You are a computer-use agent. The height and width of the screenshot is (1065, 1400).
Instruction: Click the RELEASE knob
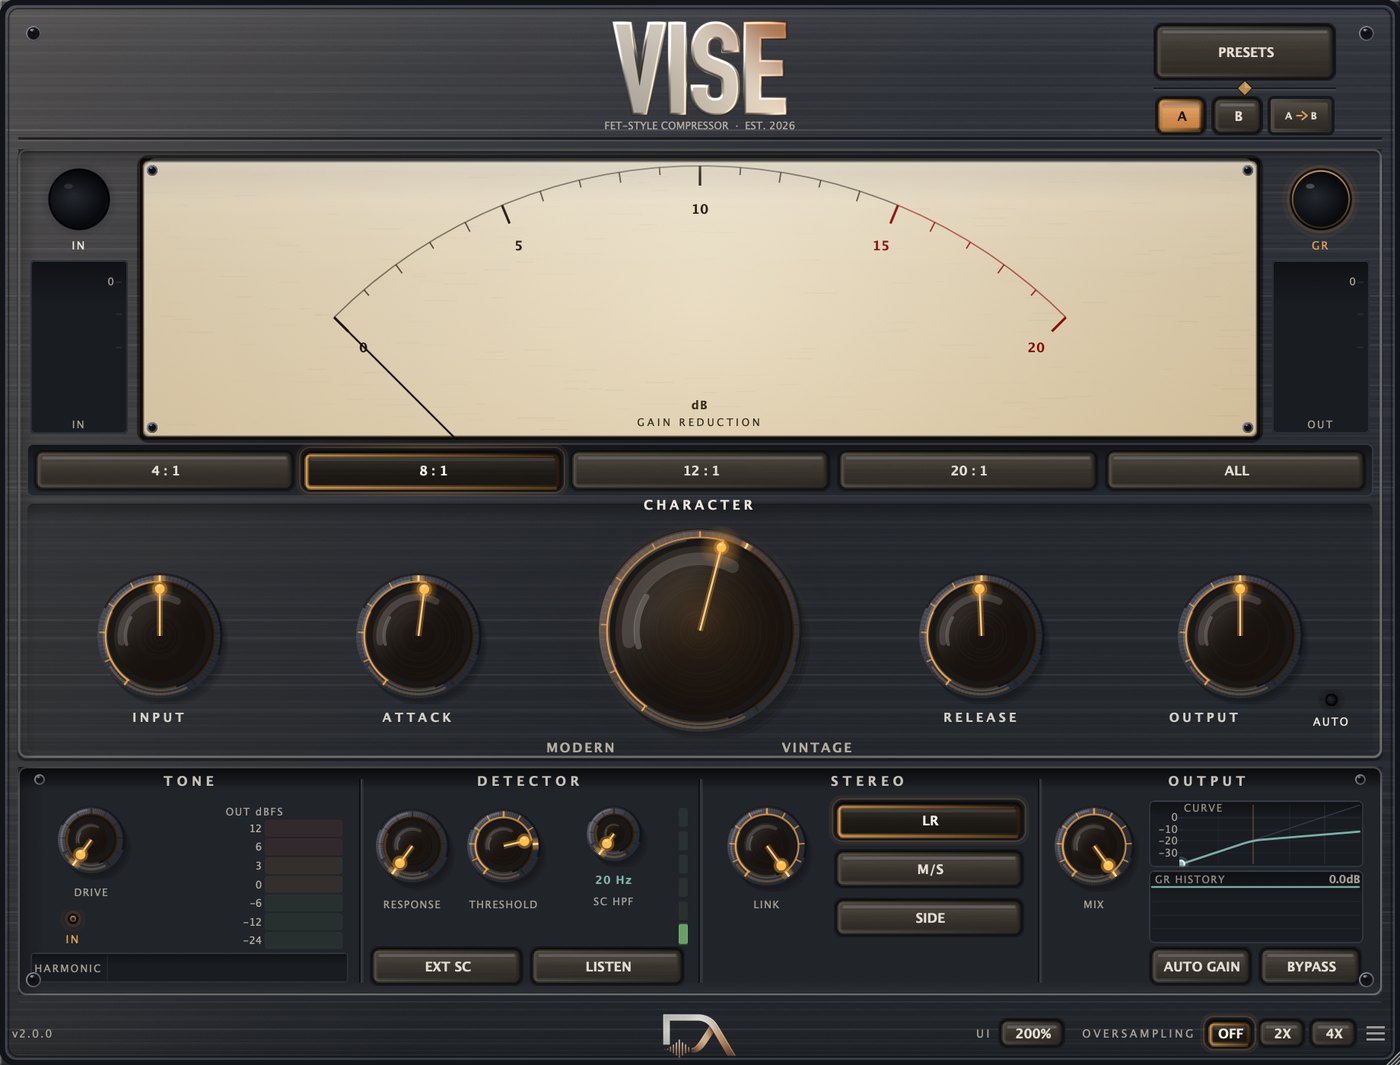[980, 635]
